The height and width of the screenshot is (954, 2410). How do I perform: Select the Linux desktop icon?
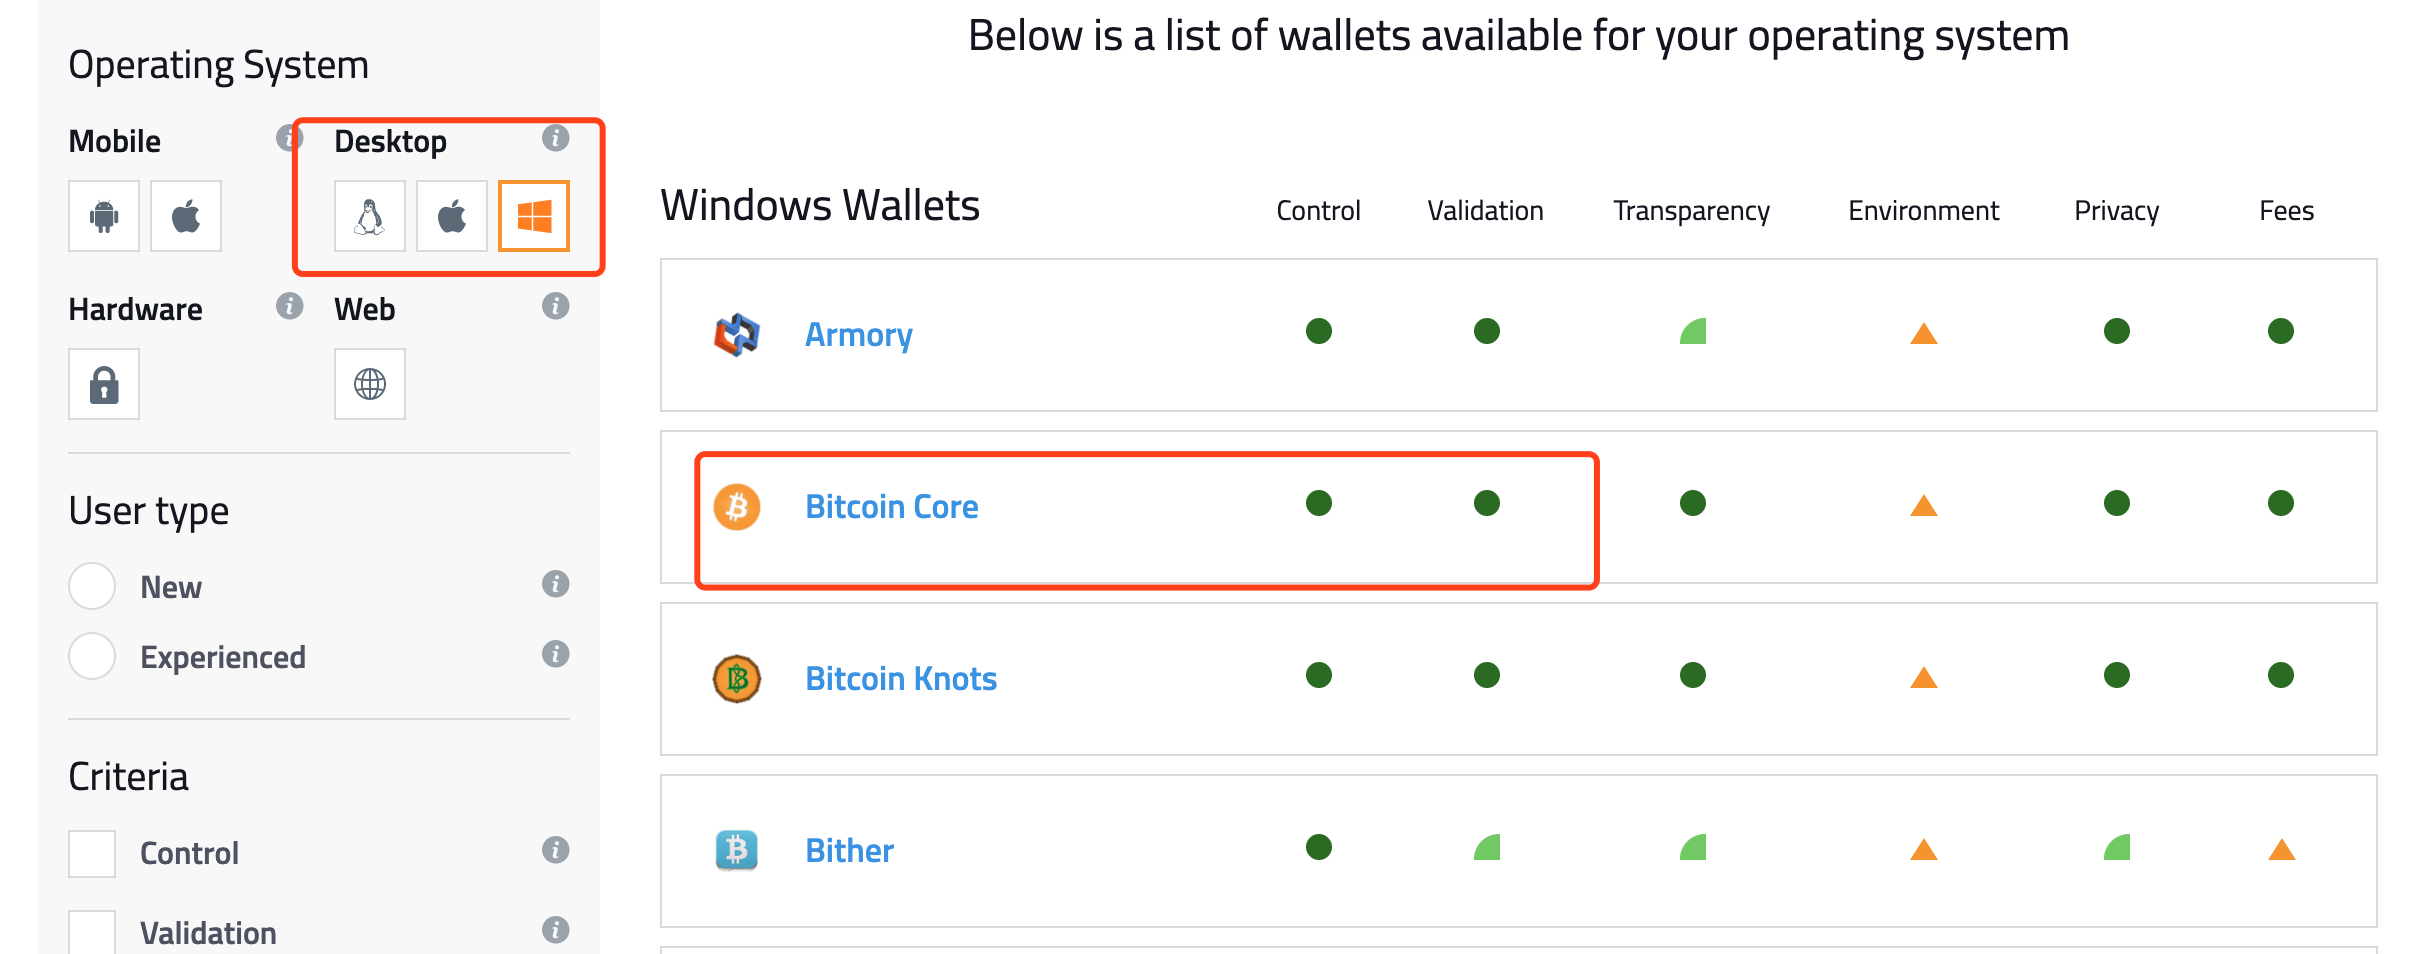click(369, 216)
